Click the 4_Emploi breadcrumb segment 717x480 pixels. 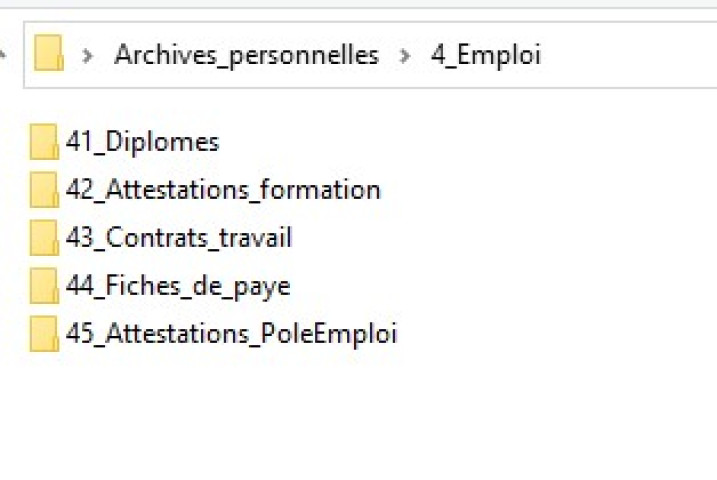click(485, 55)
